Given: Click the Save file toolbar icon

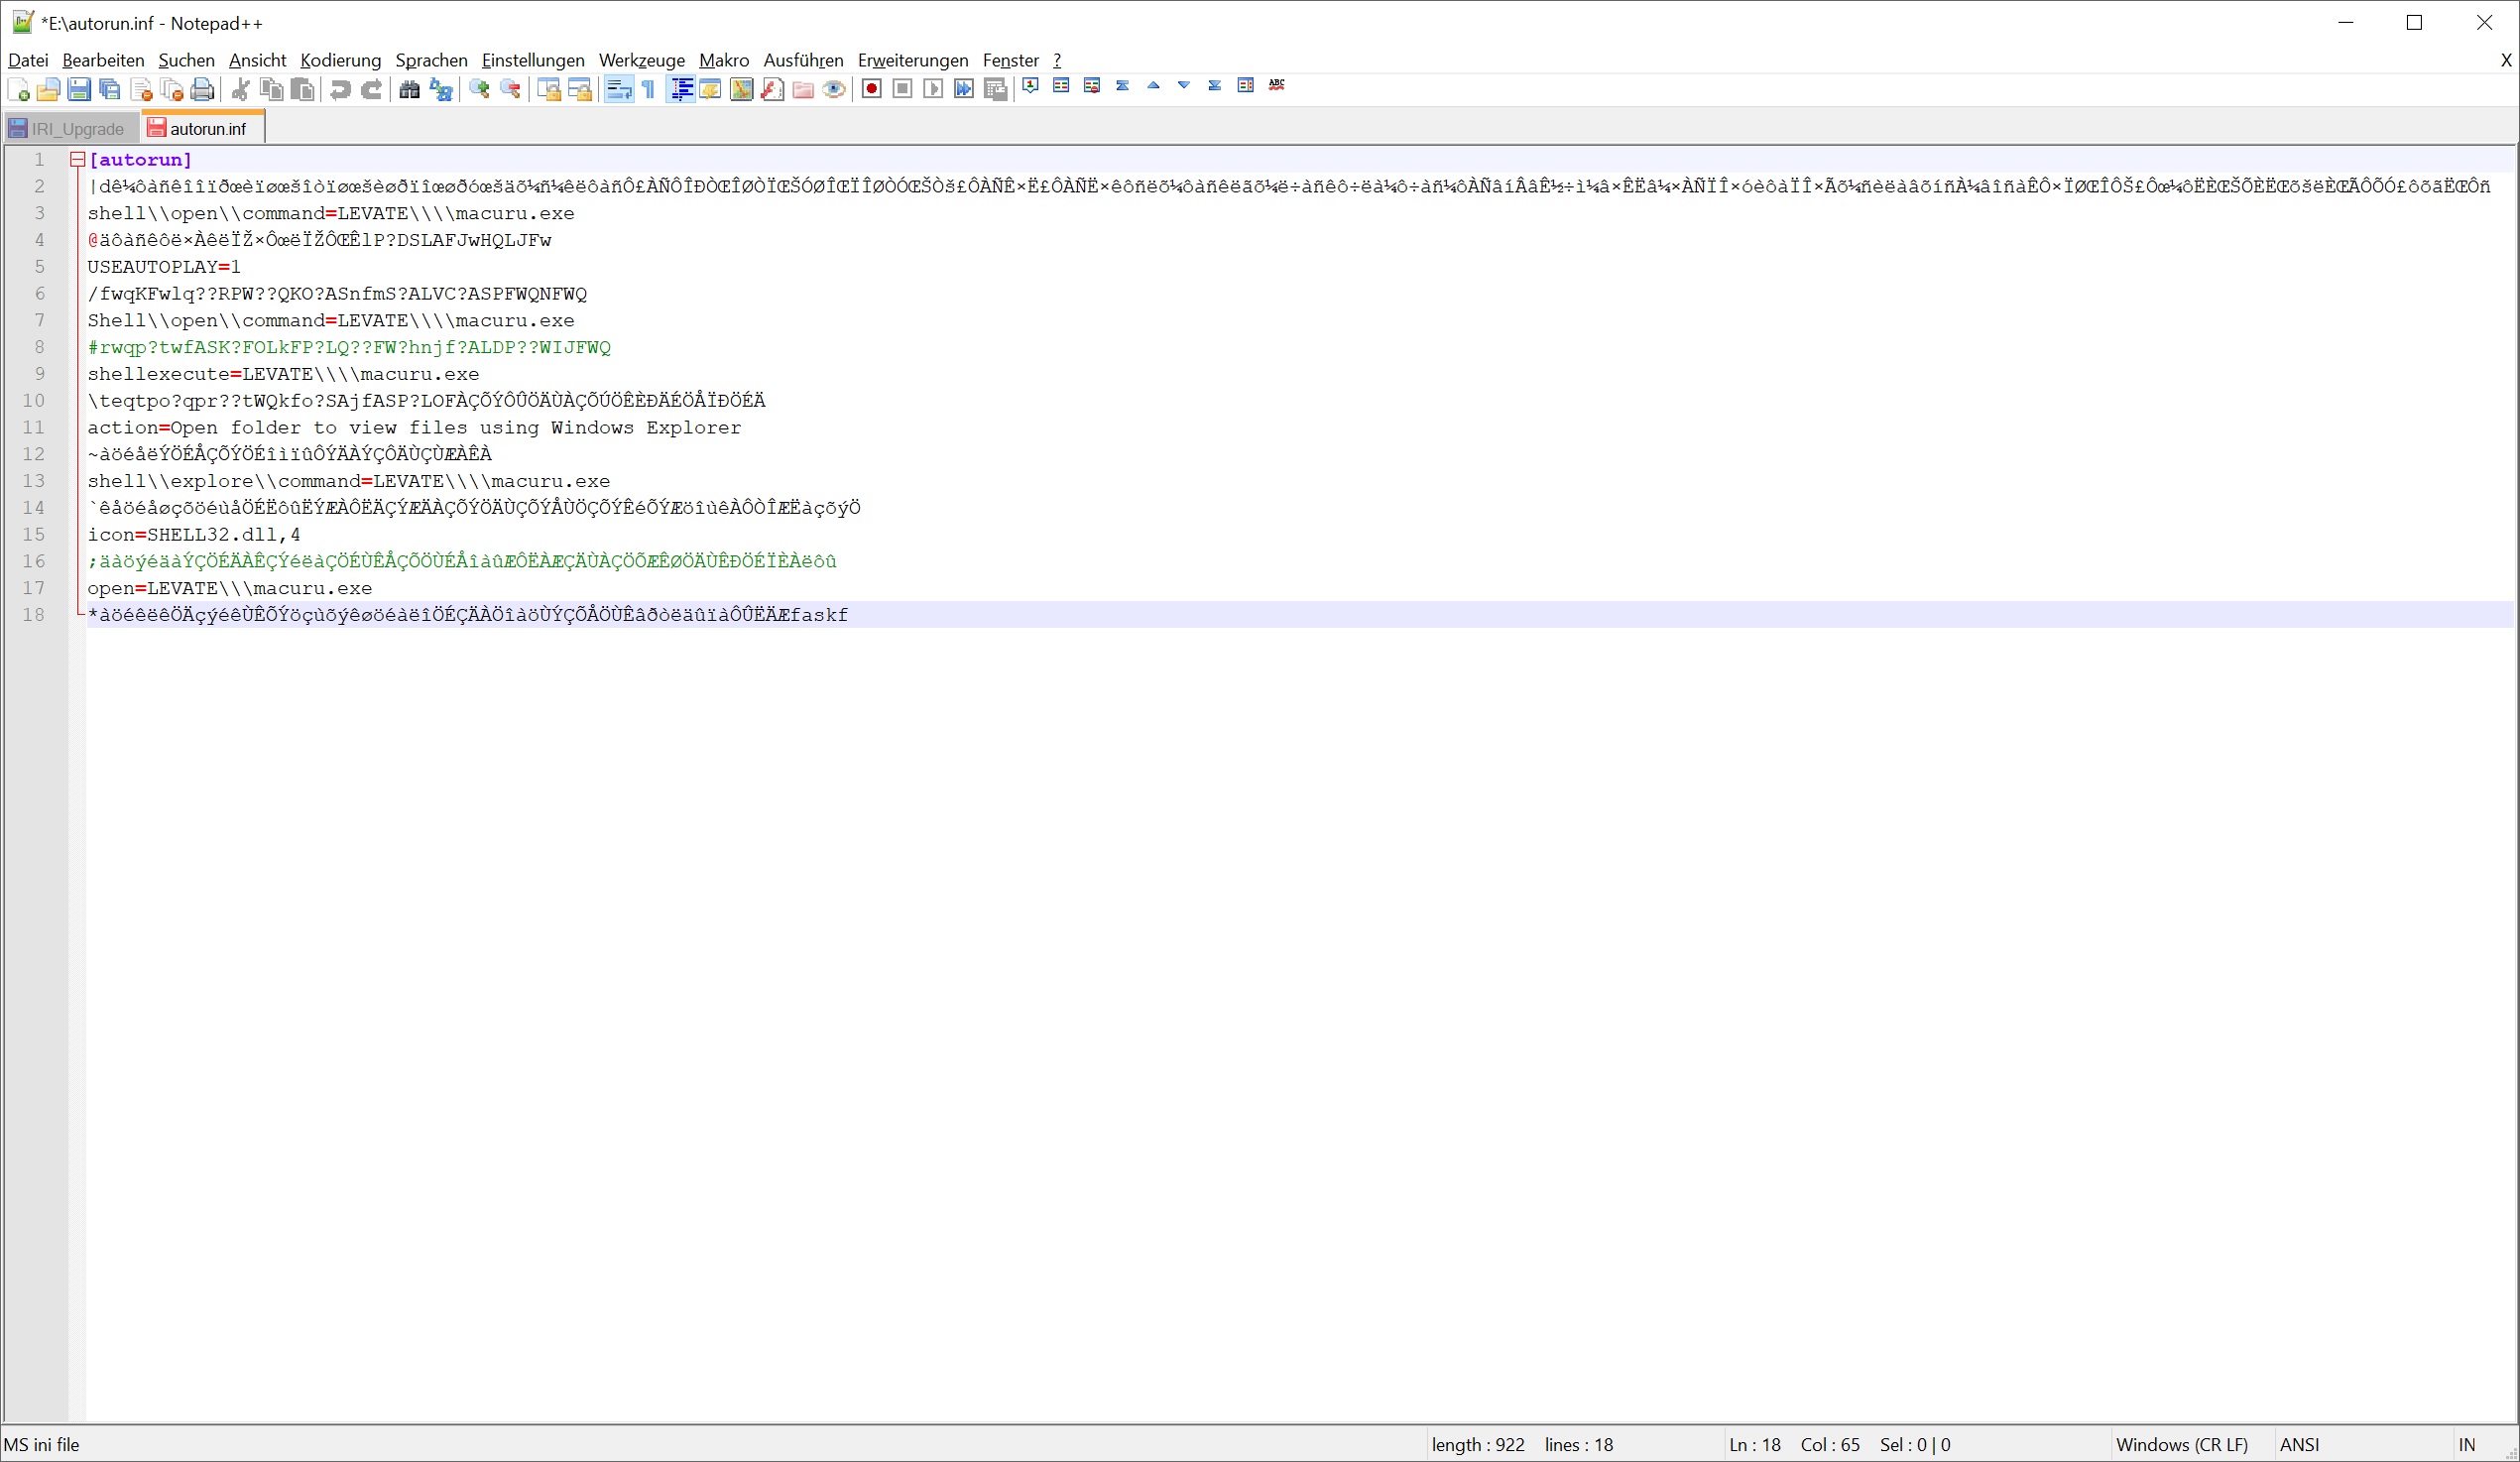Looking at the screenshot, I should [x=79, y=90].
